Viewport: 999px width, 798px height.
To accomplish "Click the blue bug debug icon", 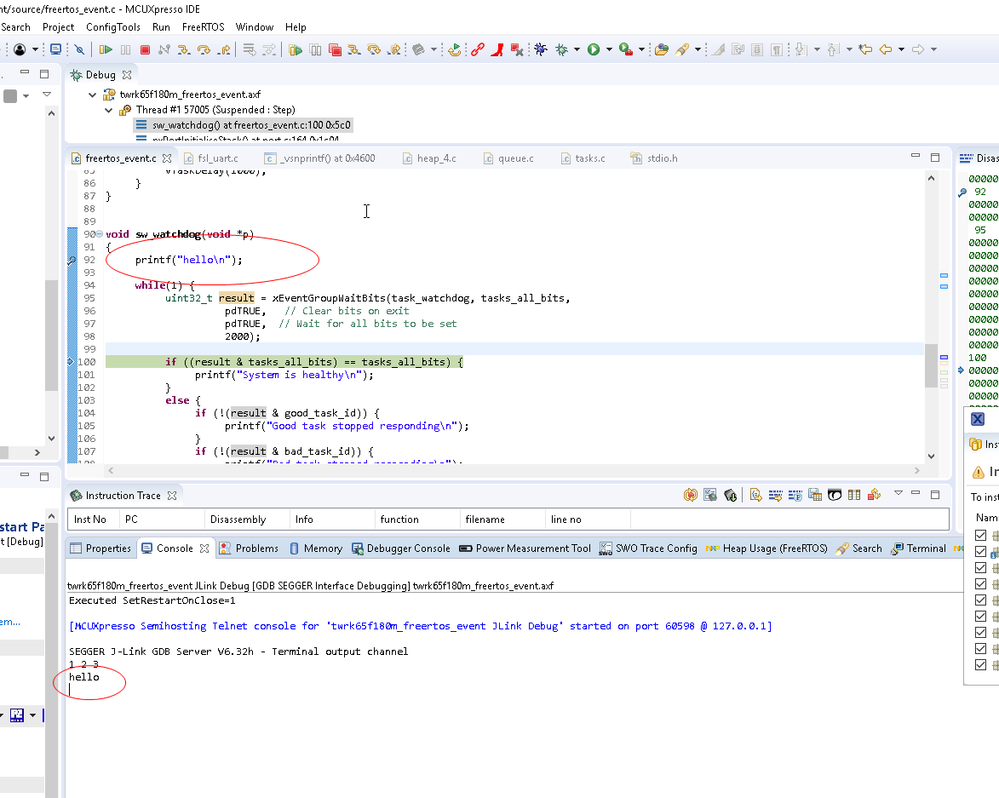I will (x=541, y=50).
